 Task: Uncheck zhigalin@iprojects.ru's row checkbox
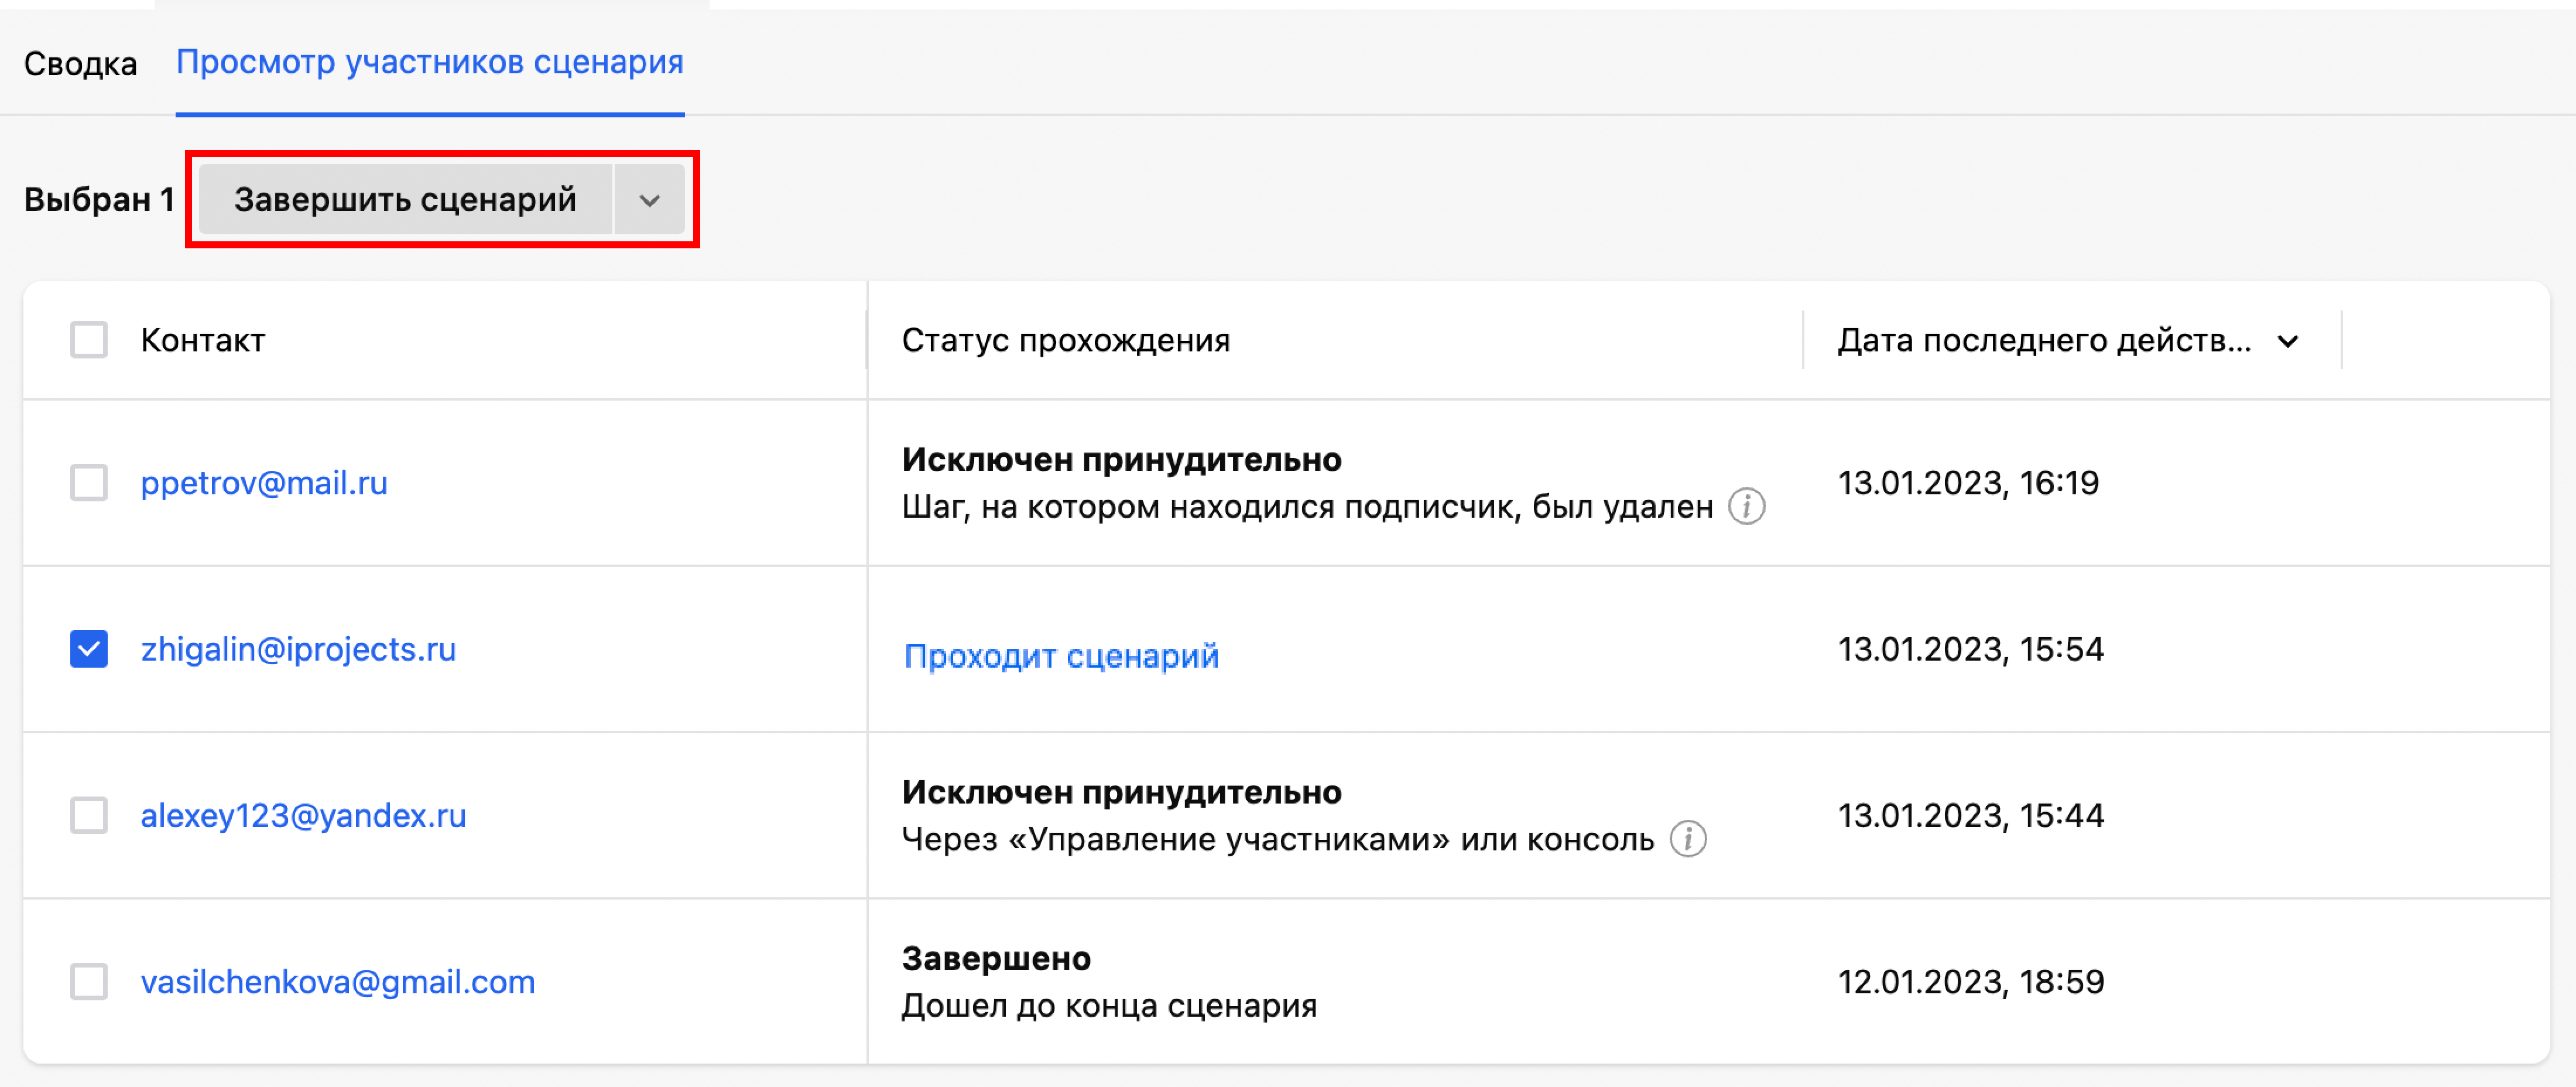click(89, 650)
